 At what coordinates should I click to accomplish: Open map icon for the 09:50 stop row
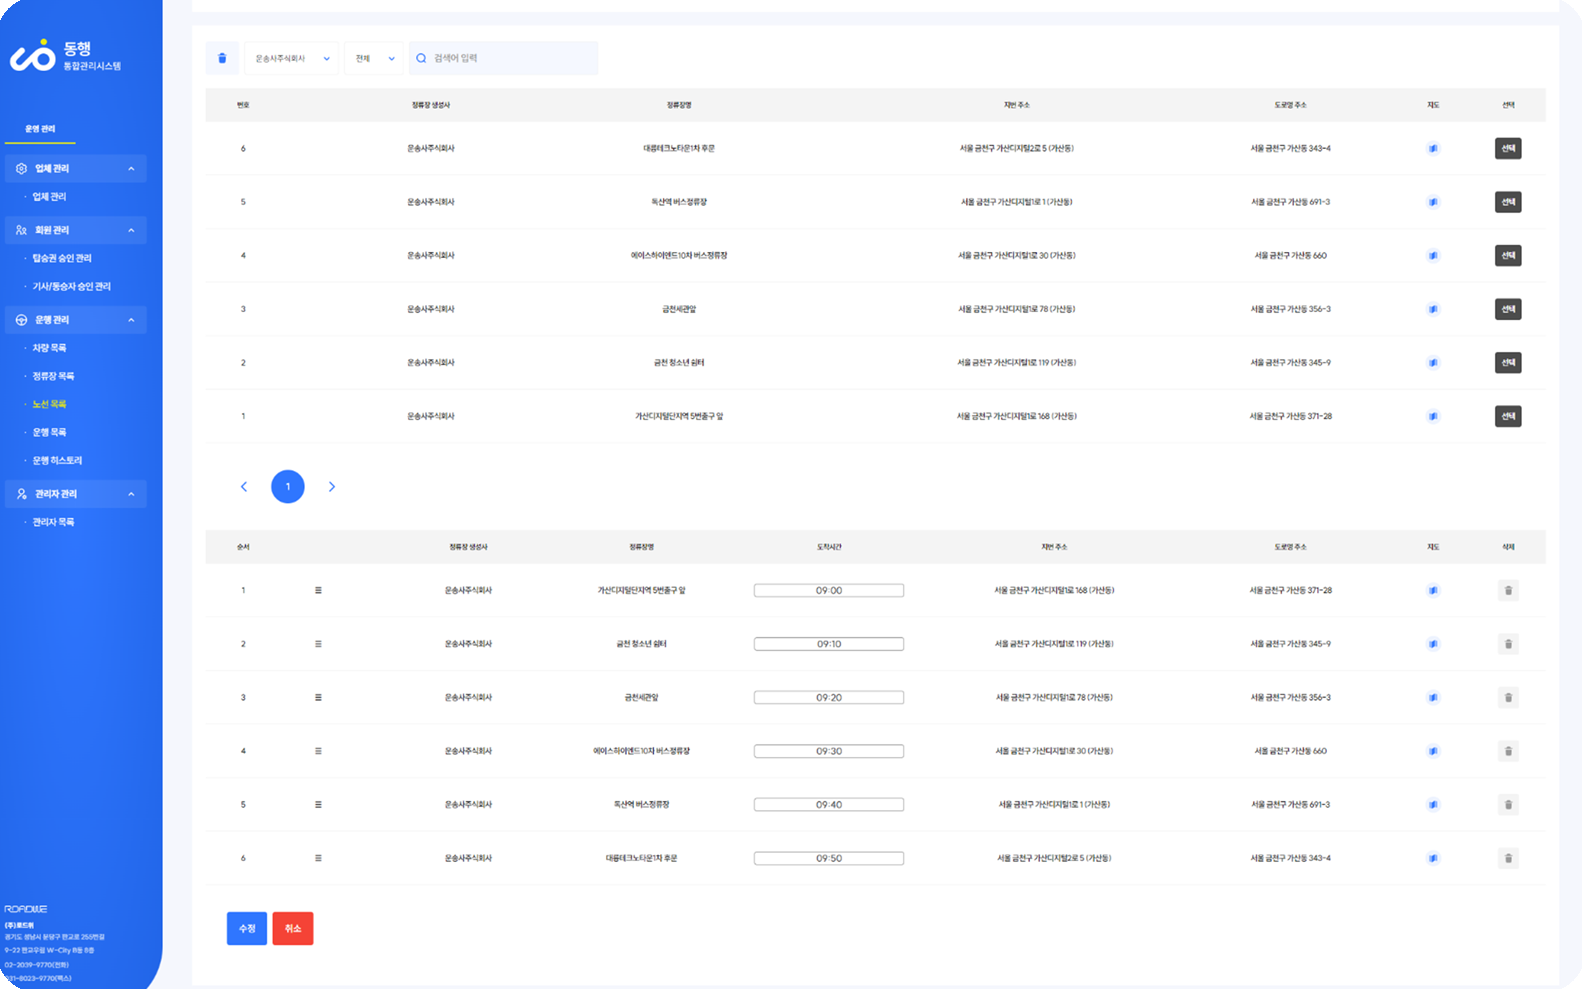pos(1433,858)
